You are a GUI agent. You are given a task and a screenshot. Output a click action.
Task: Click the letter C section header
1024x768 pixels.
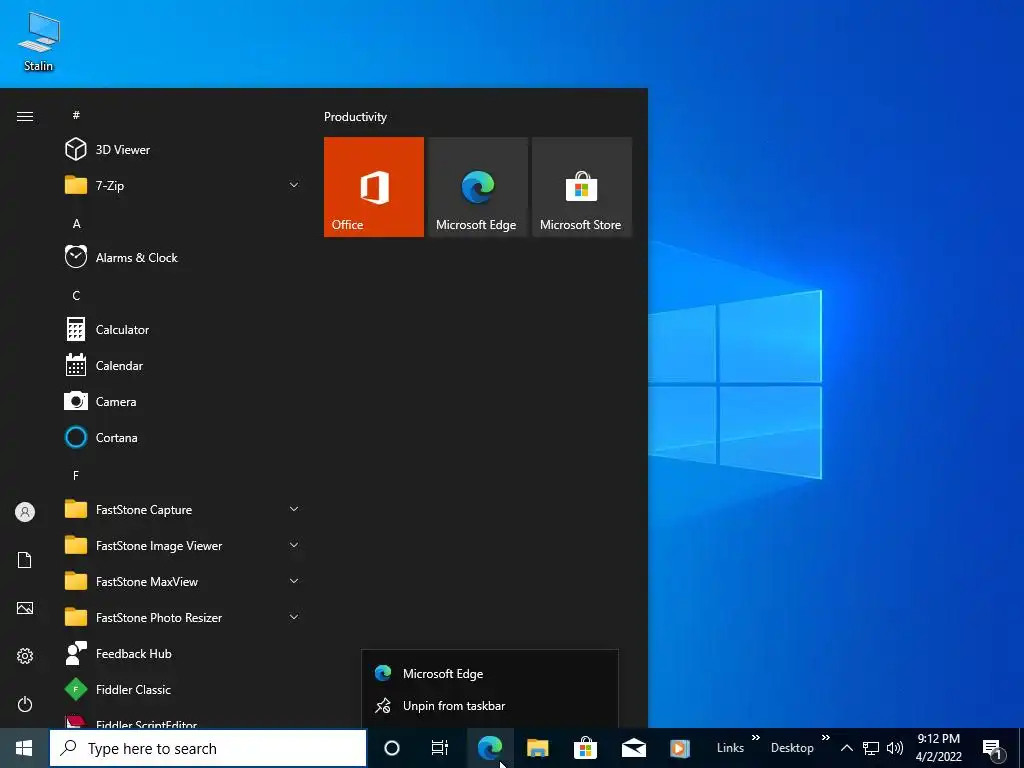(76, 296)
